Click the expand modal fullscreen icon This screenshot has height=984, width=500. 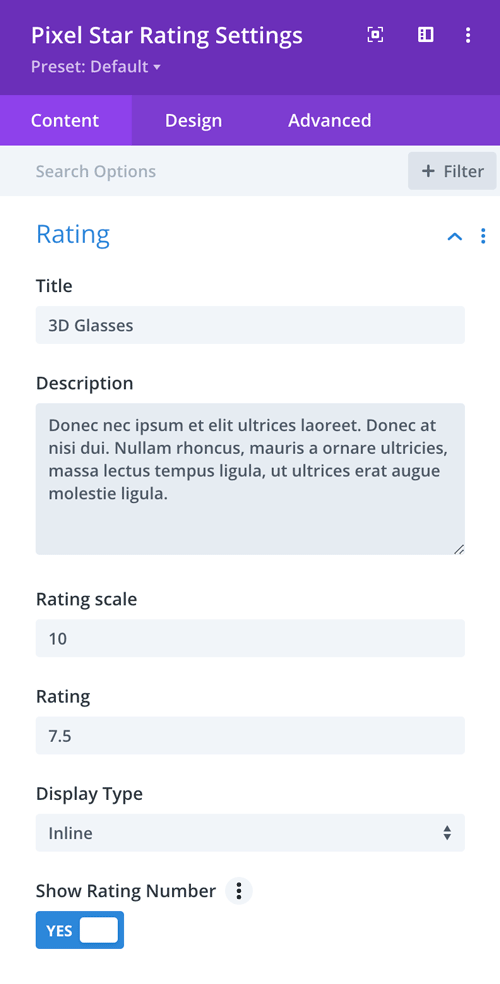coord(375,35)
